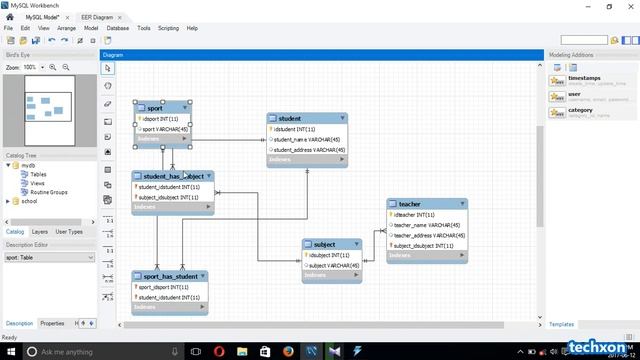Click the toolbar search field
The height and width of the screenshot is (360, 640).
tap(584, 40)
